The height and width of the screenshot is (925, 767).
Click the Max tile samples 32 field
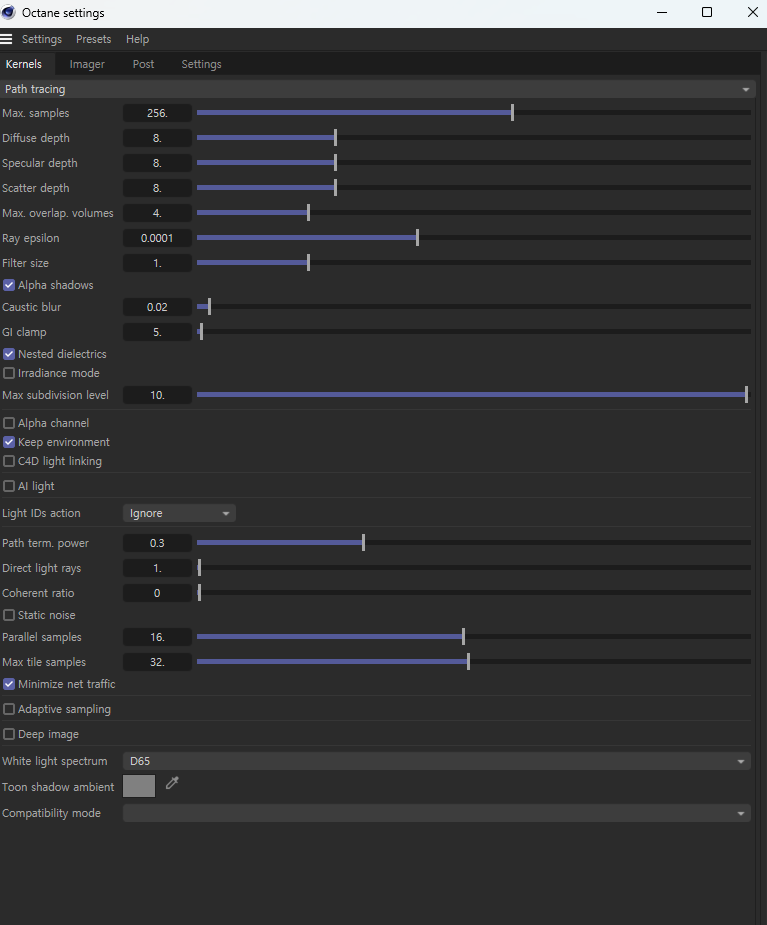(x=157, y=662)
